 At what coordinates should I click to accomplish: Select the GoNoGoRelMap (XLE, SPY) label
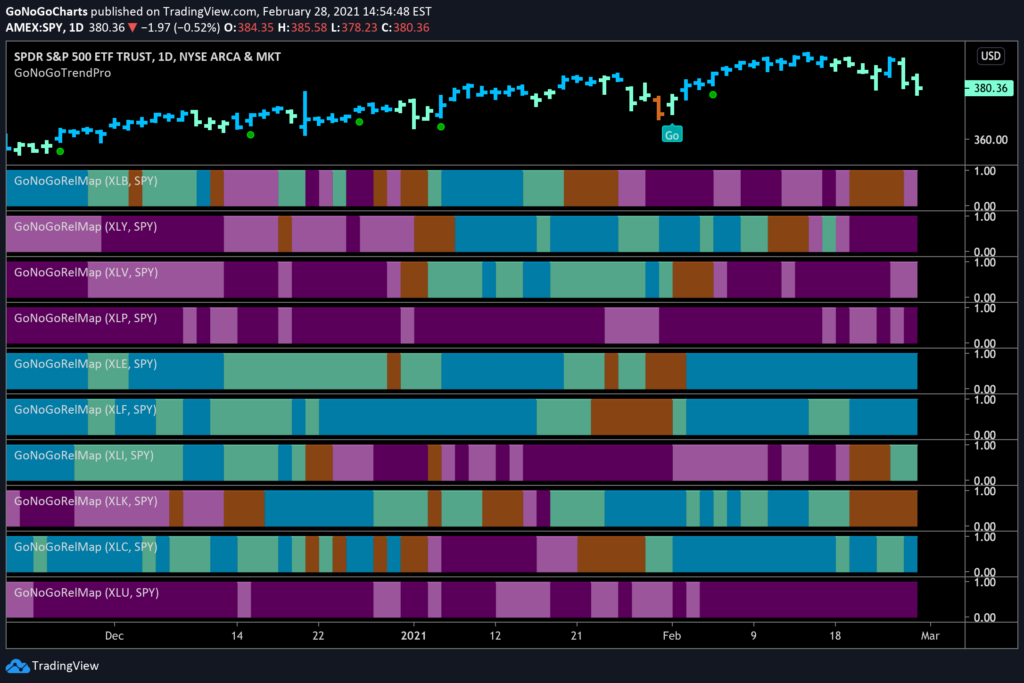(86, 364)
